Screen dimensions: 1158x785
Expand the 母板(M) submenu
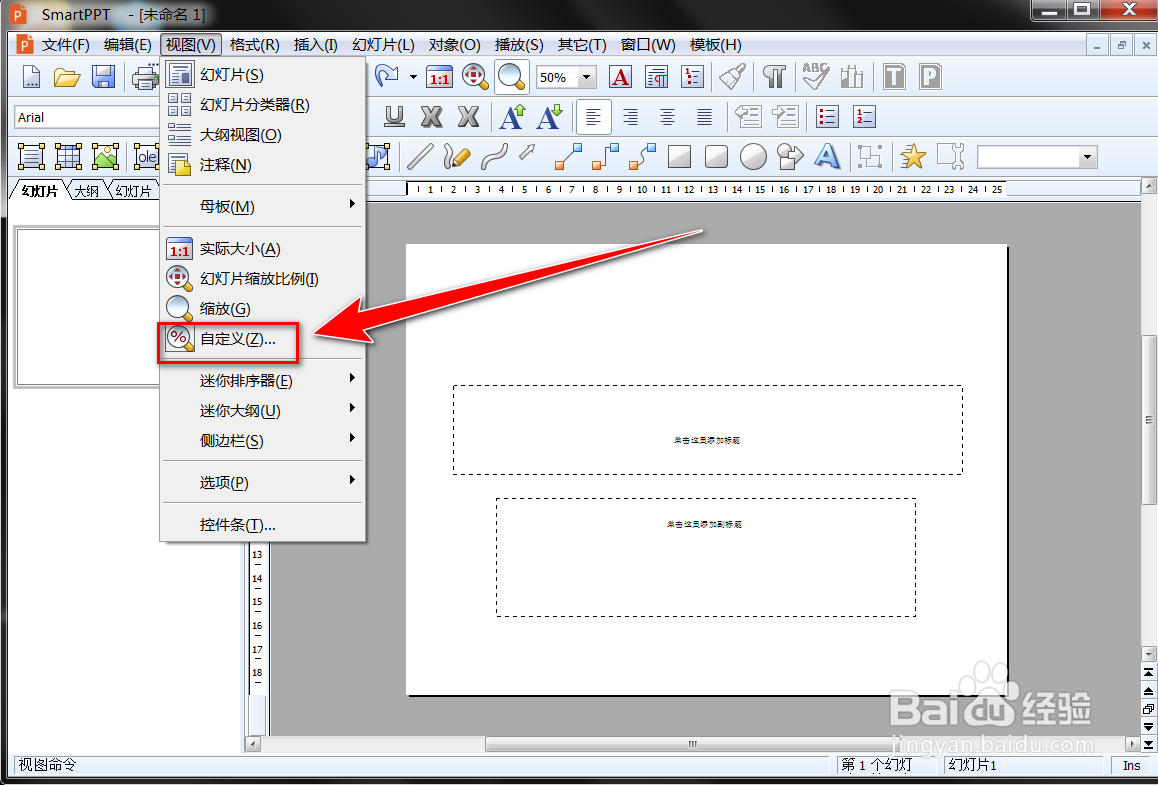click(x=263, y=207)
